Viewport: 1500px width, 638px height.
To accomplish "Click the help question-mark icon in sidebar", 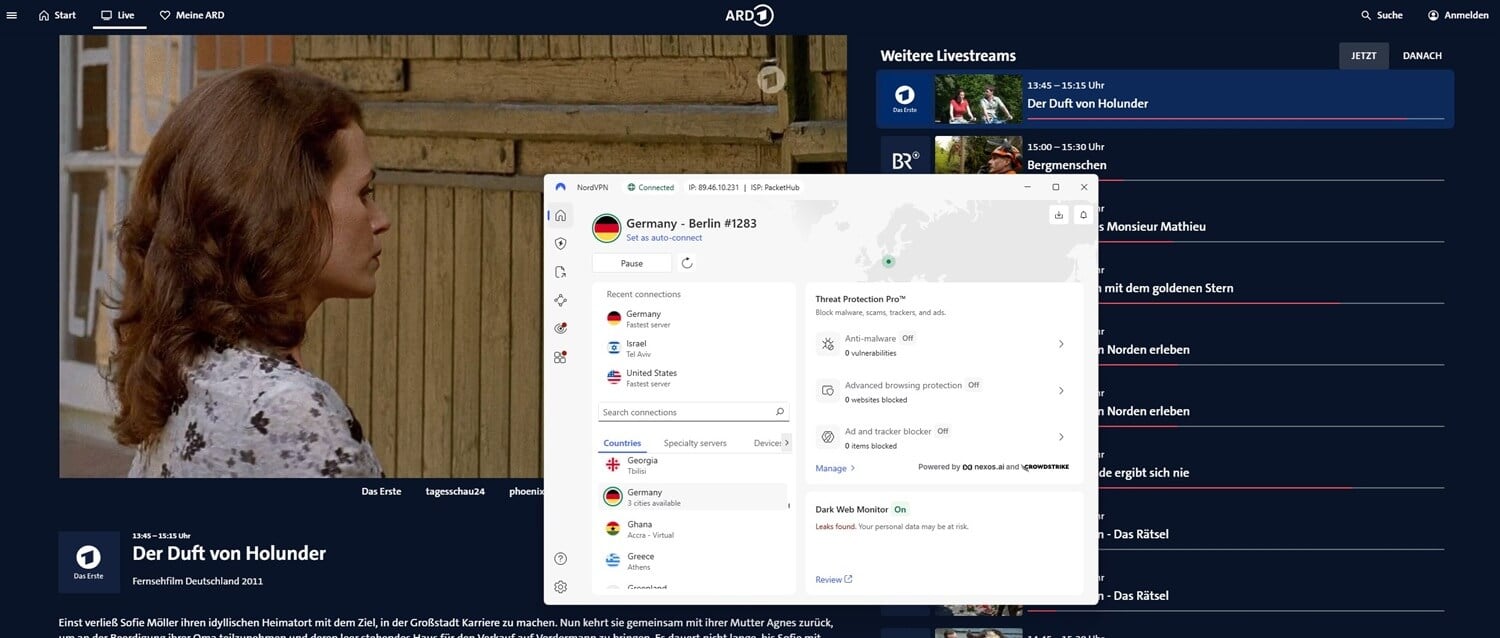I will (x=560, y=558).
